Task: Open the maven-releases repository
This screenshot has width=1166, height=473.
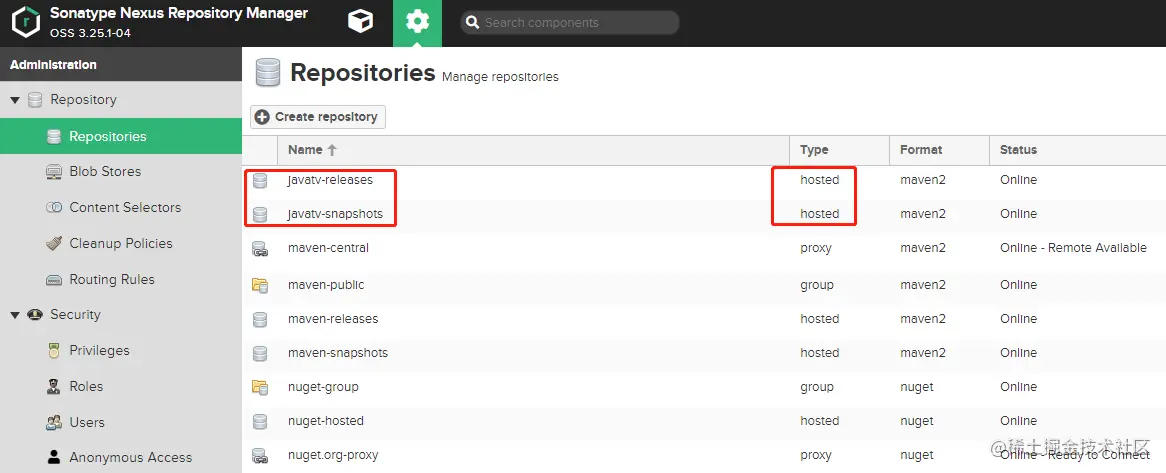Action: (x=332, y=319)
